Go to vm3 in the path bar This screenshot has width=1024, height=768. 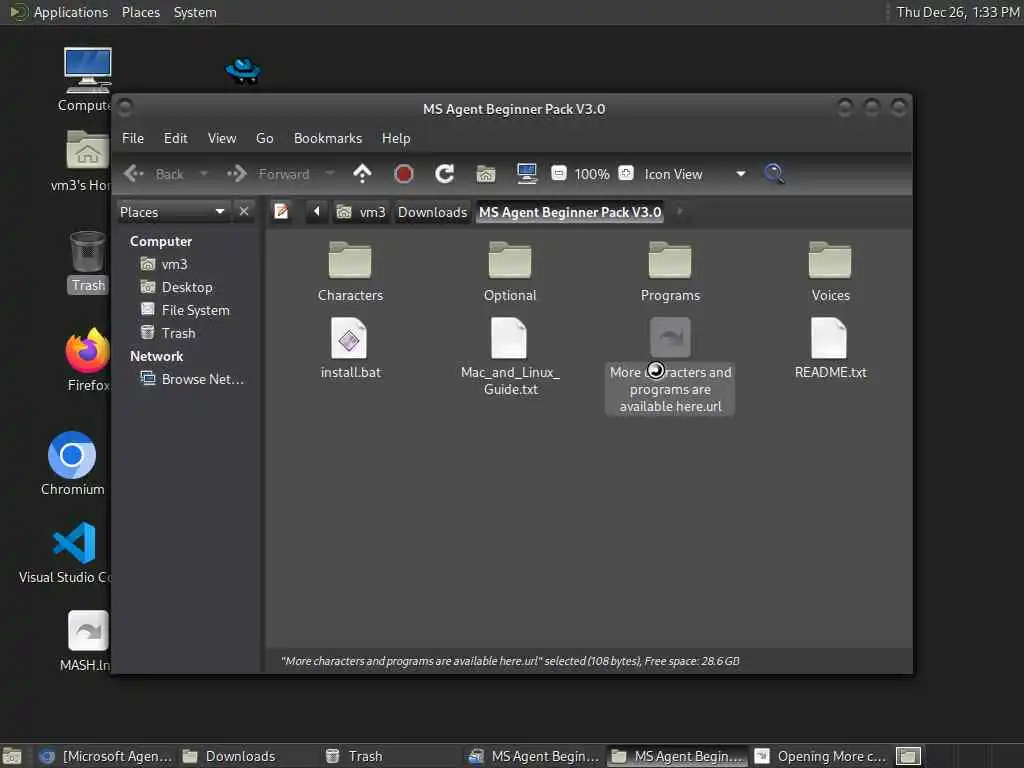point(361,212)
